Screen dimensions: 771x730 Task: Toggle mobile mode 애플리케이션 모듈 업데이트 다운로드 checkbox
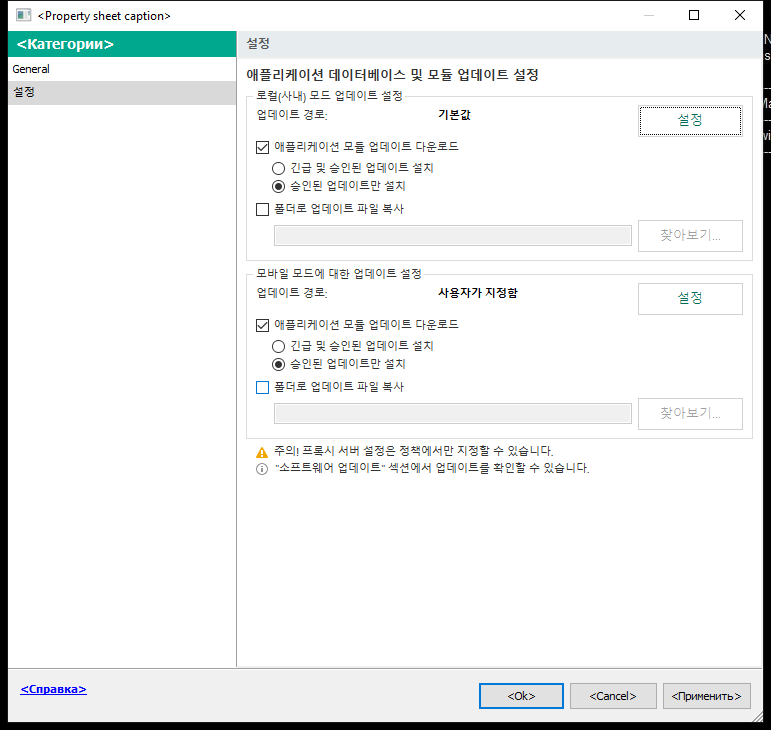click(263, 325)
